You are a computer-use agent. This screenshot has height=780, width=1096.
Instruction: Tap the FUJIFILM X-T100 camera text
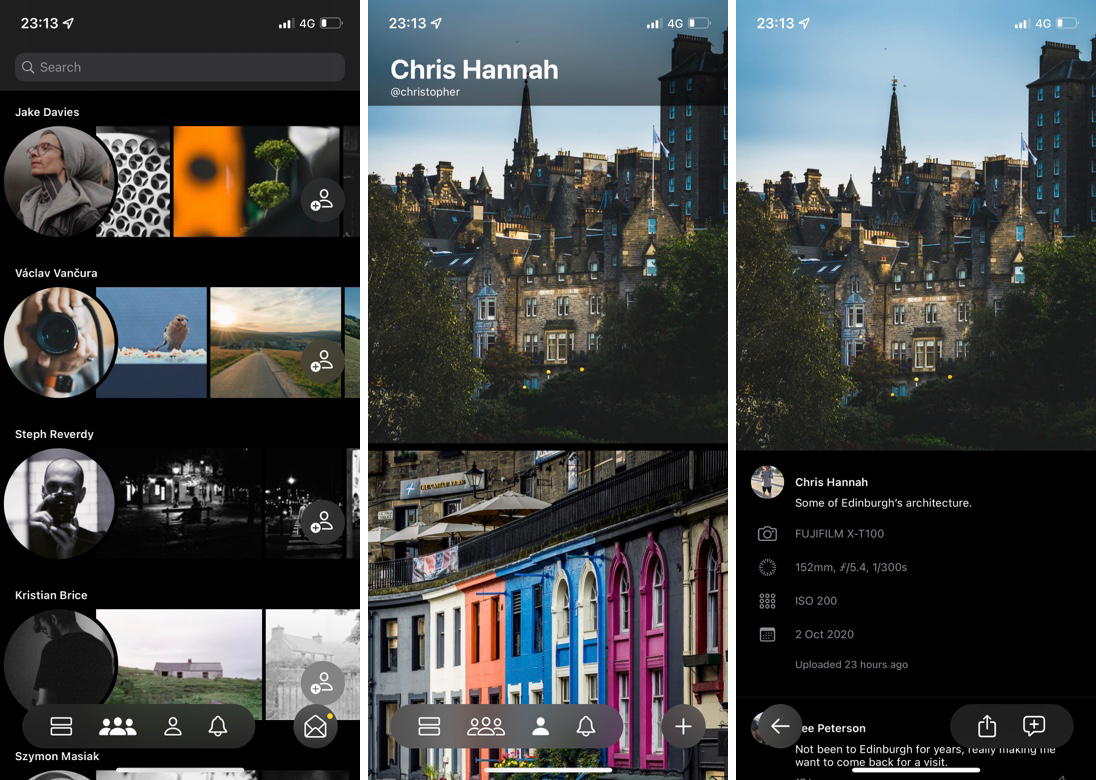tap(839, 533)
